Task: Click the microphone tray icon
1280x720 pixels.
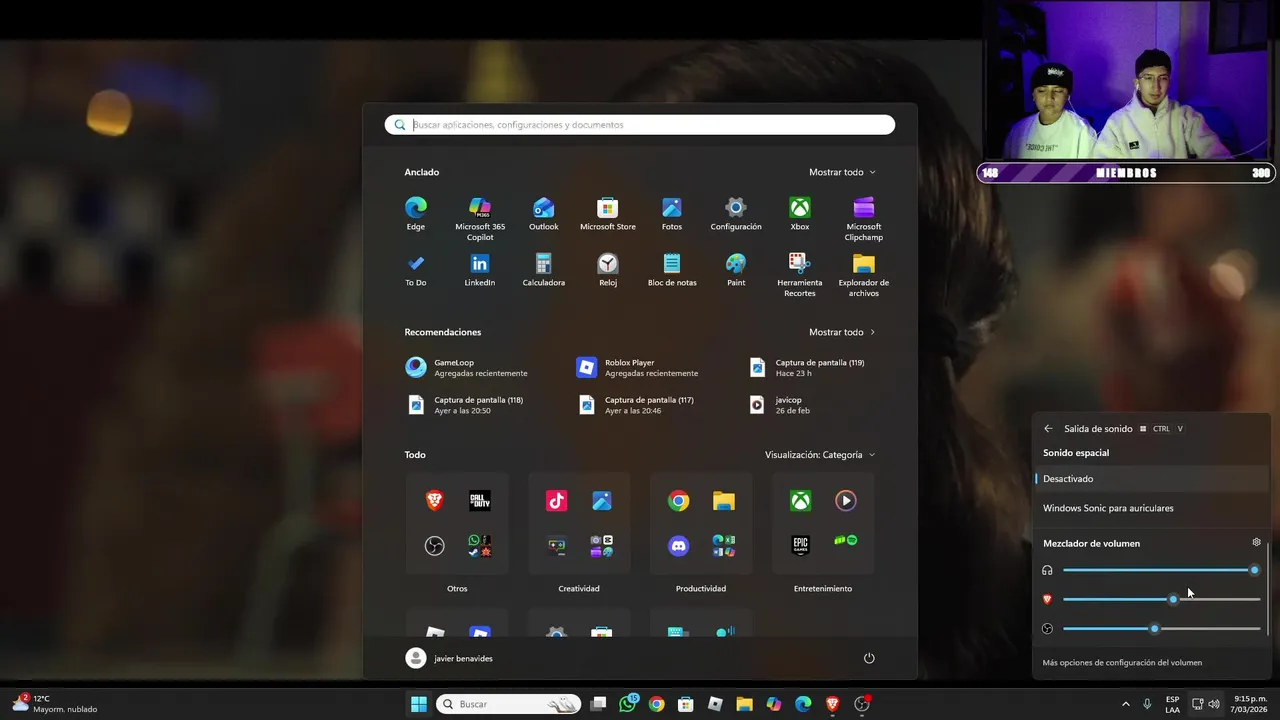Action: (x=1147, y=704)
